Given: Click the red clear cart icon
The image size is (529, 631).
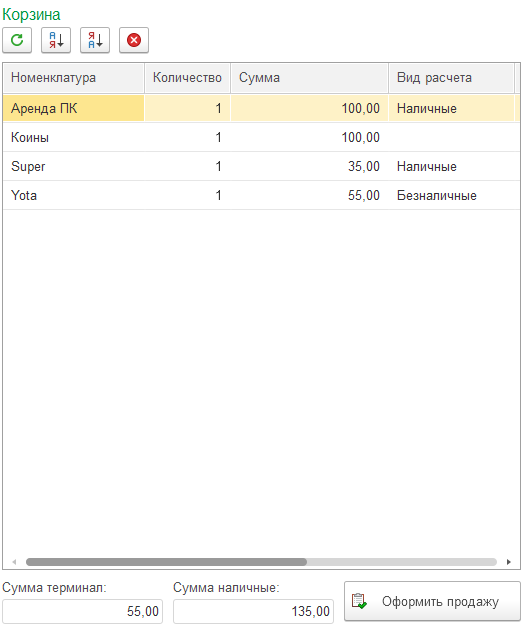Looking at the screenshot, I should pyautogui.click(x=134, y=40).
